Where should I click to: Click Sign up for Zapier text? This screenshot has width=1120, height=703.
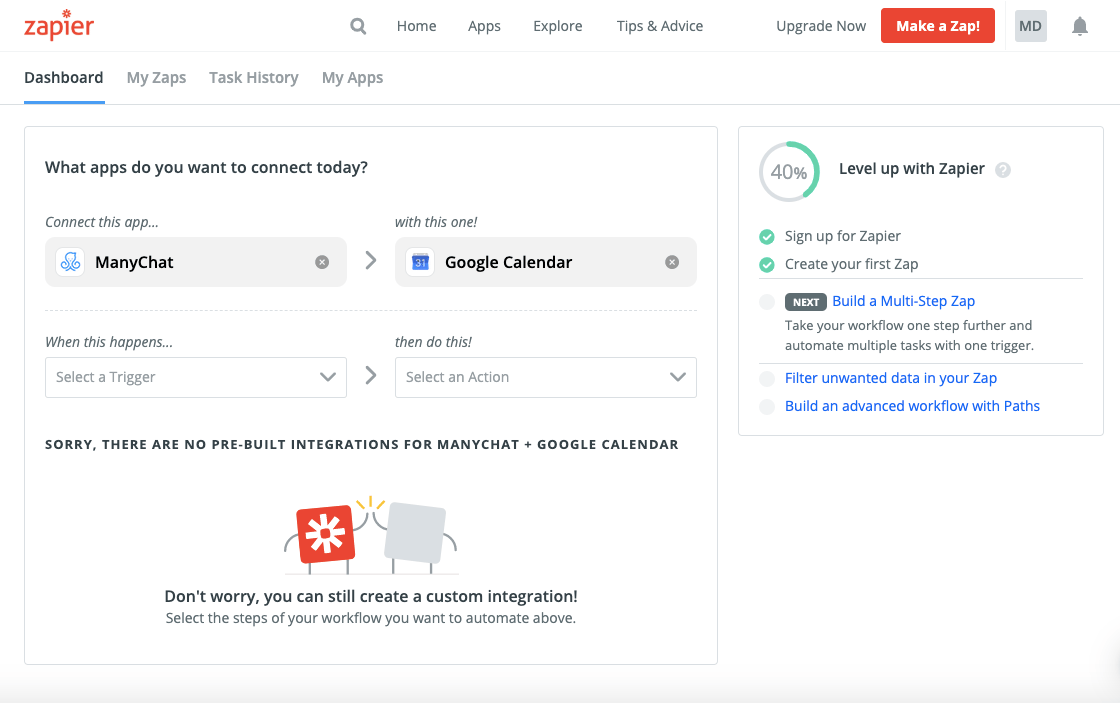843,236
